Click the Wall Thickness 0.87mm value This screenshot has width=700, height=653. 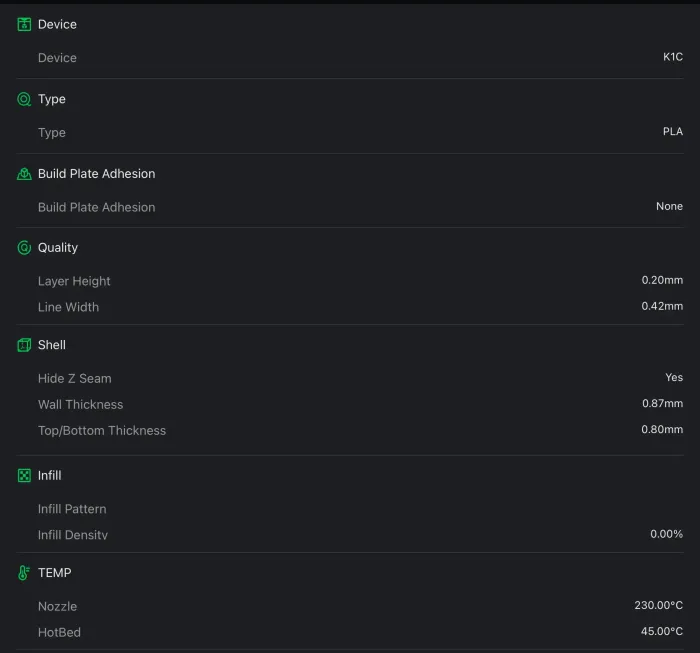click(662, 404)
